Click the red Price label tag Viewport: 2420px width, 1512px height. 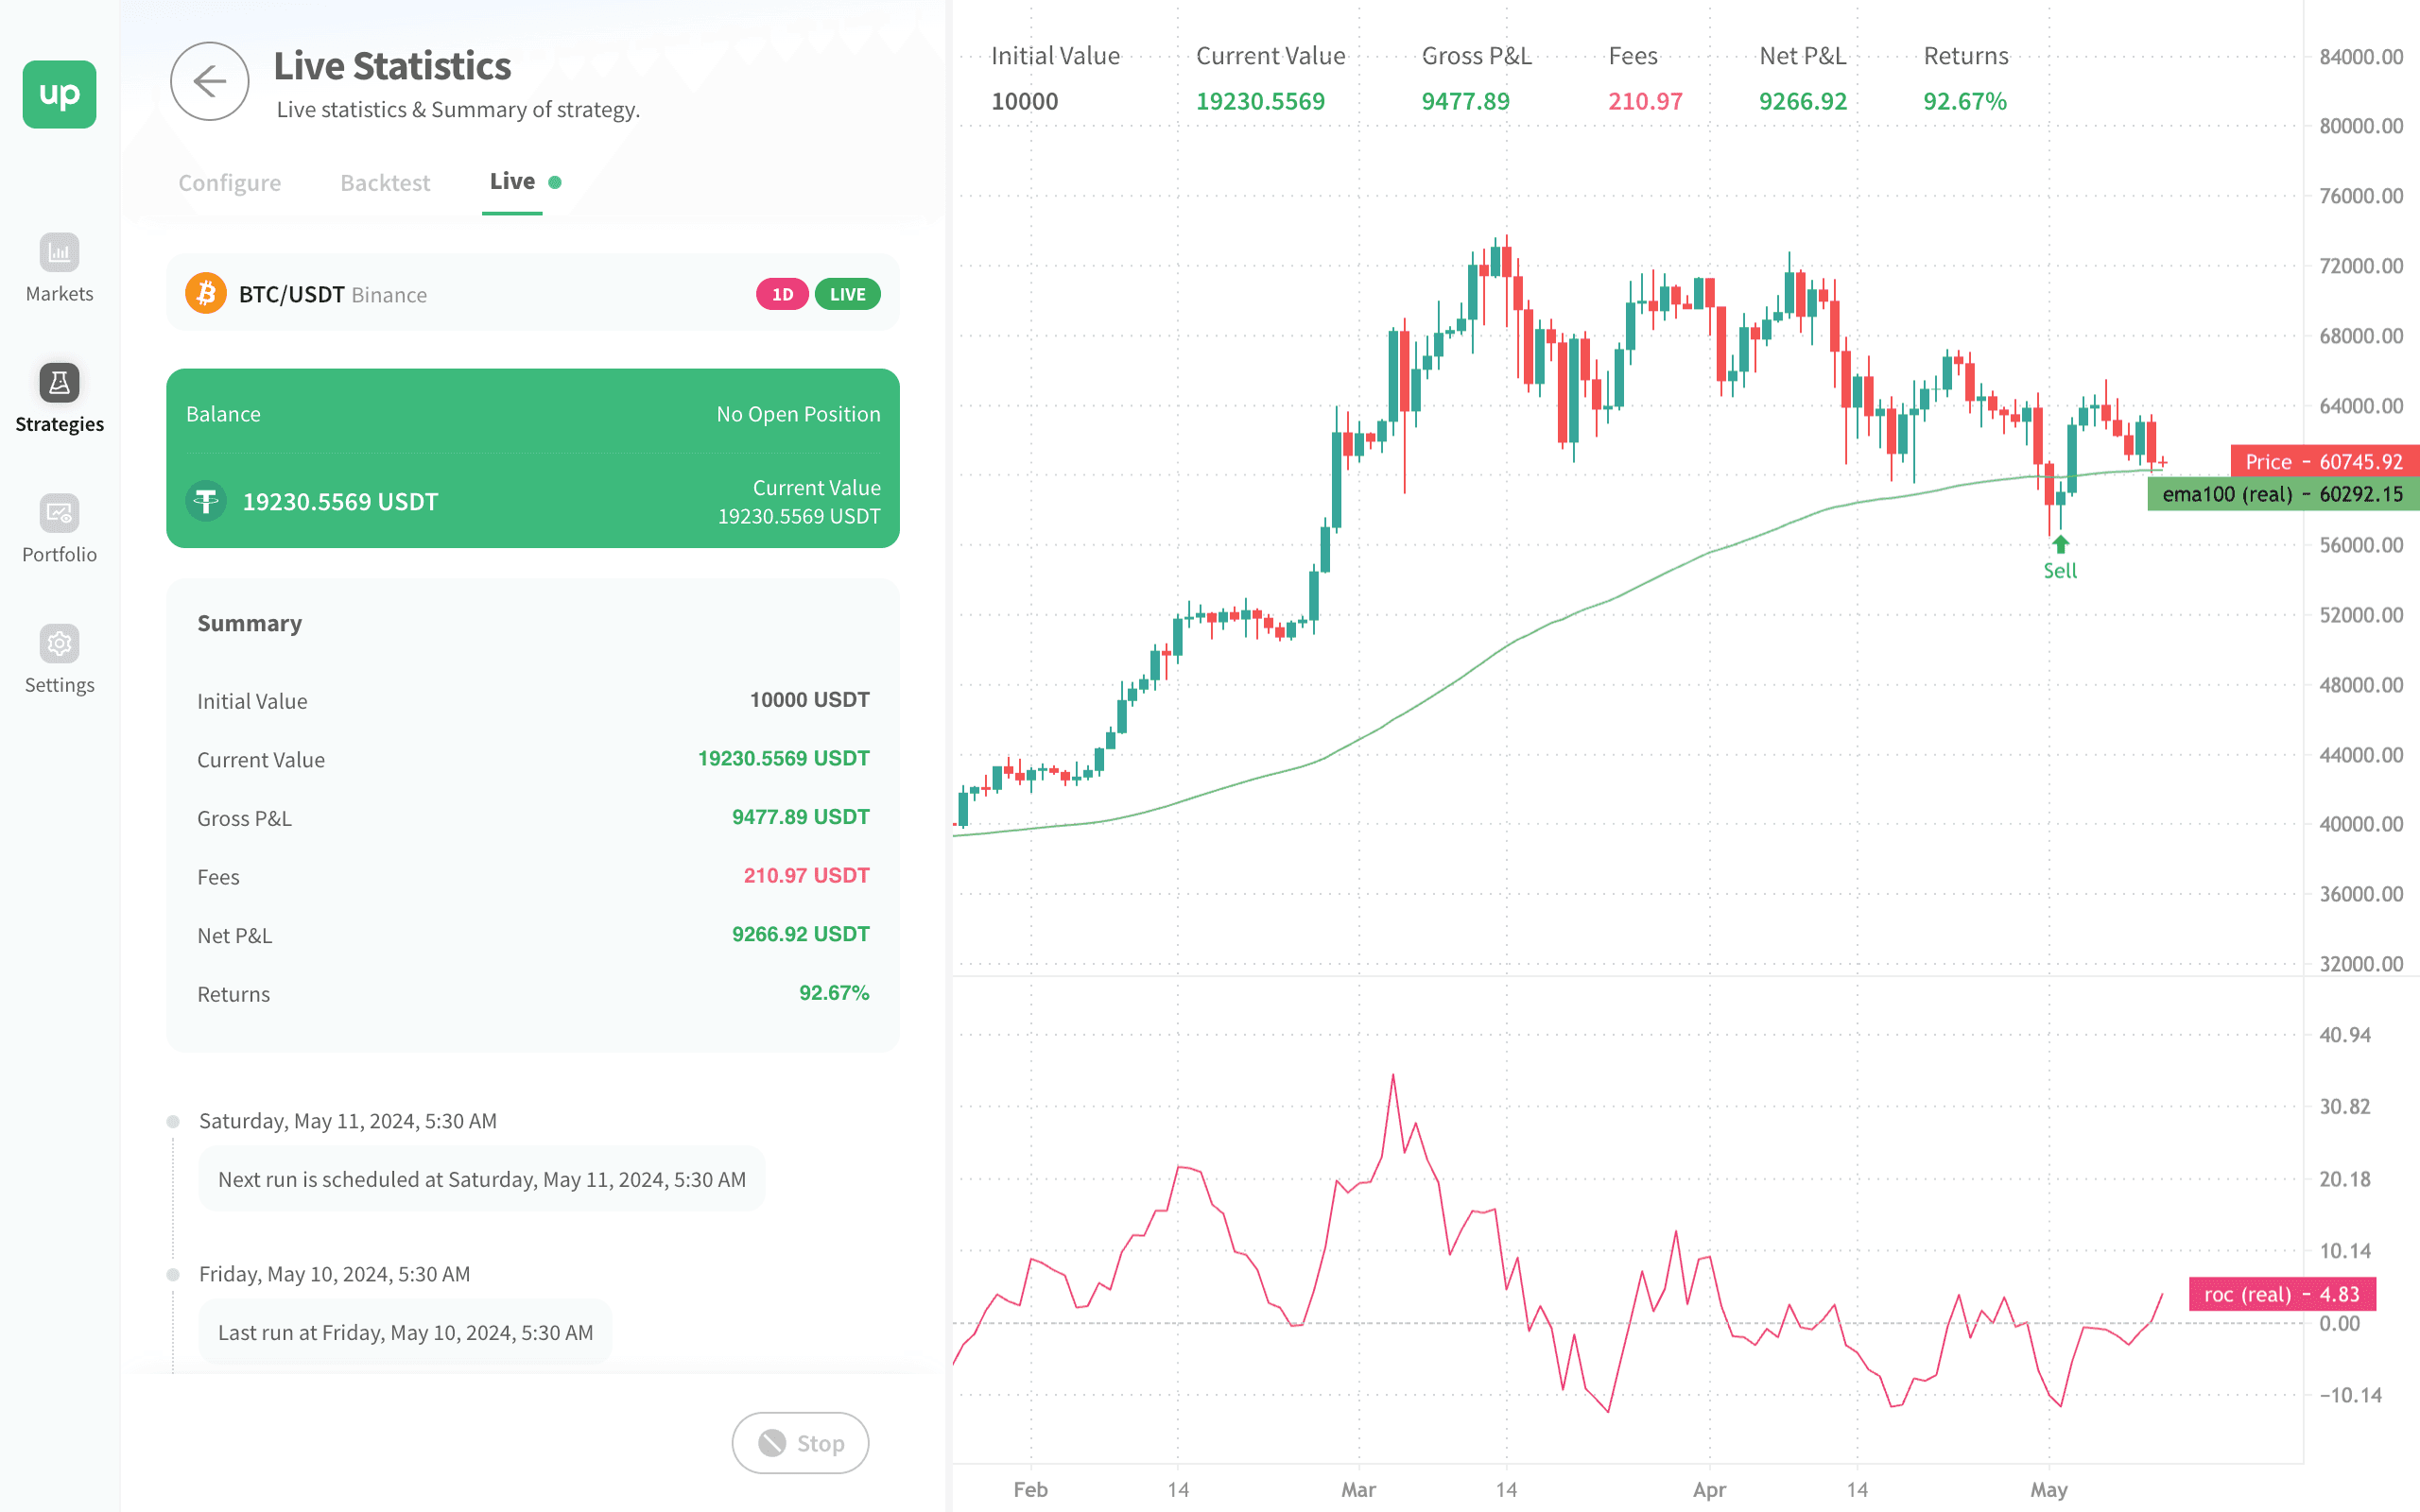2323,462
